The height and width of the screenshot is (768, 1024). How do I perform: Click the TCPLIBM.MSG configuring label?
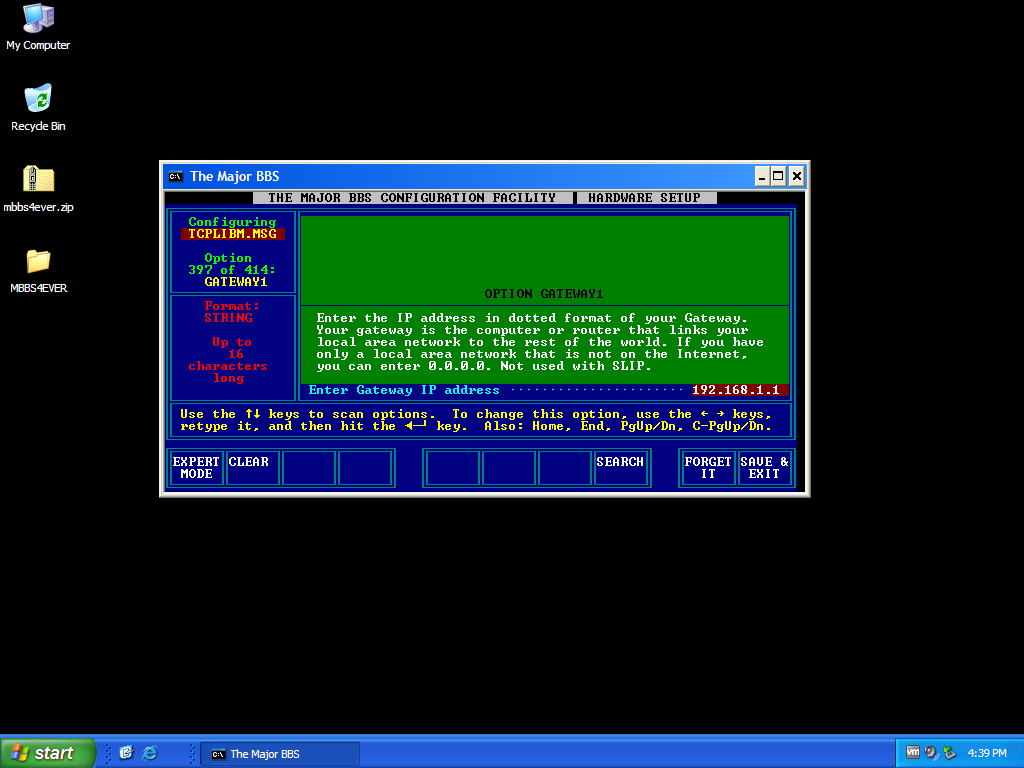point(232,234)
